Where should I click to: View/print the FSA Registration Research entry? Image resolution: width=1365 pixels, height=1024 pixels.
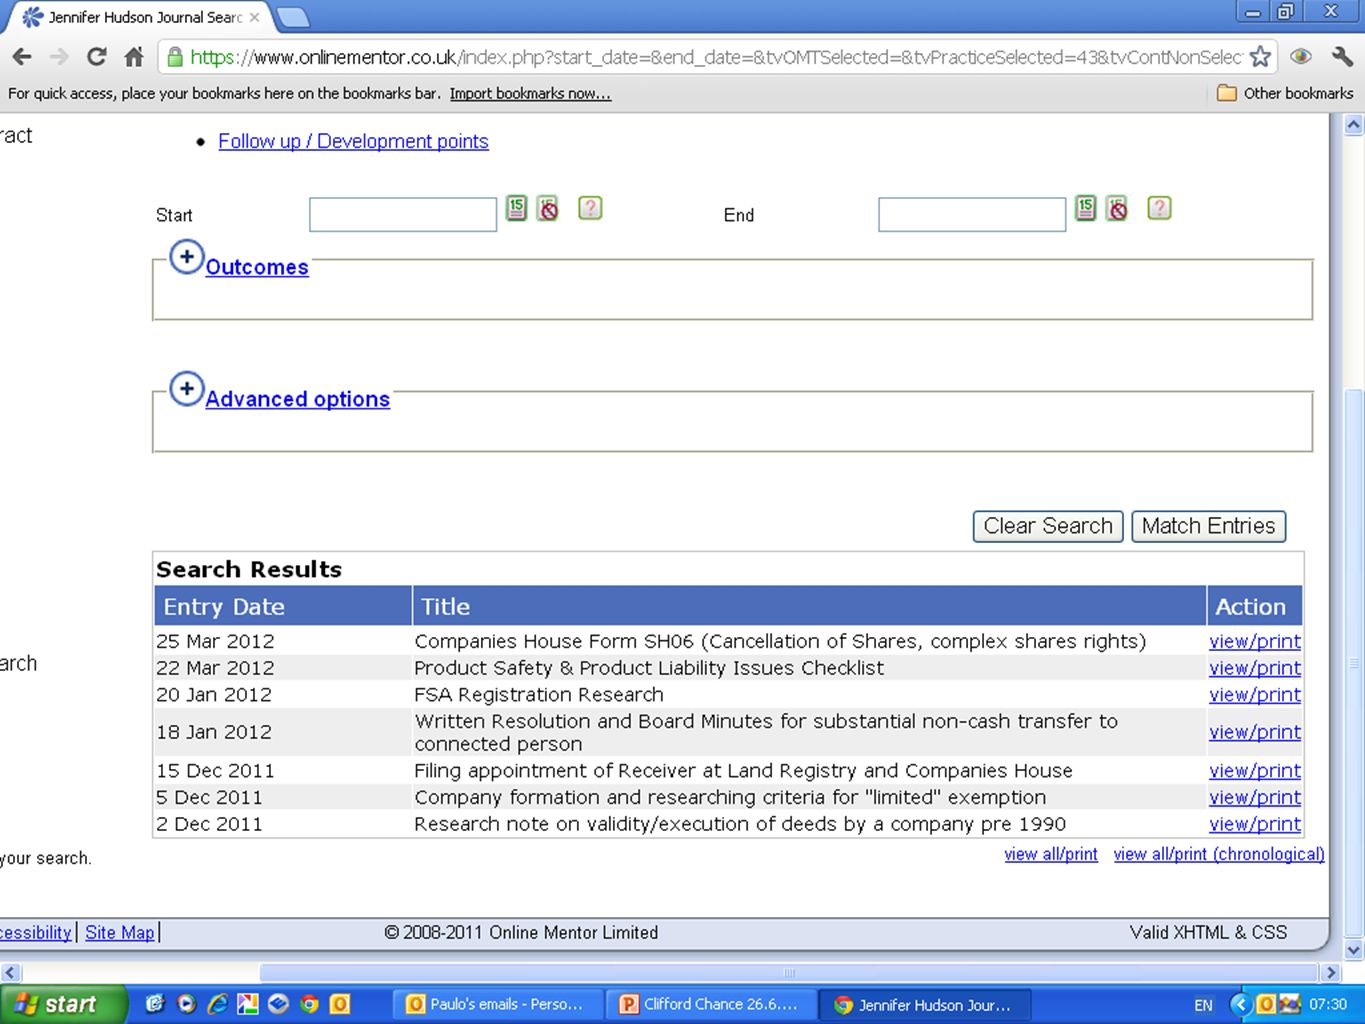[1255, 695]
